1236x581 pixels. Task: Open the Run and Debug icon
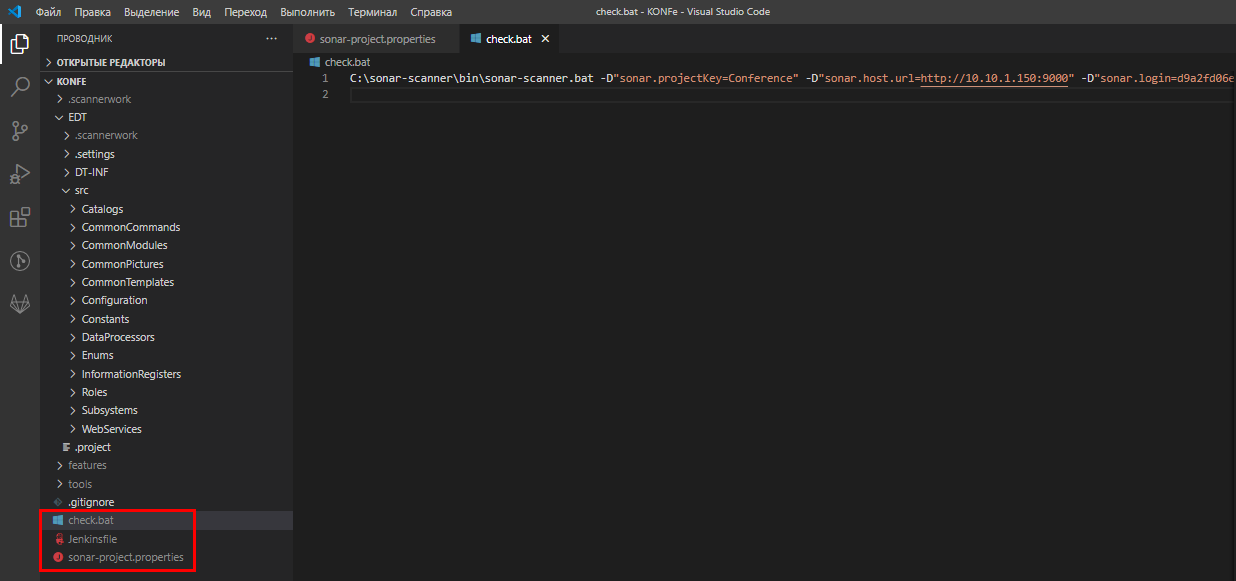(19, 174)
